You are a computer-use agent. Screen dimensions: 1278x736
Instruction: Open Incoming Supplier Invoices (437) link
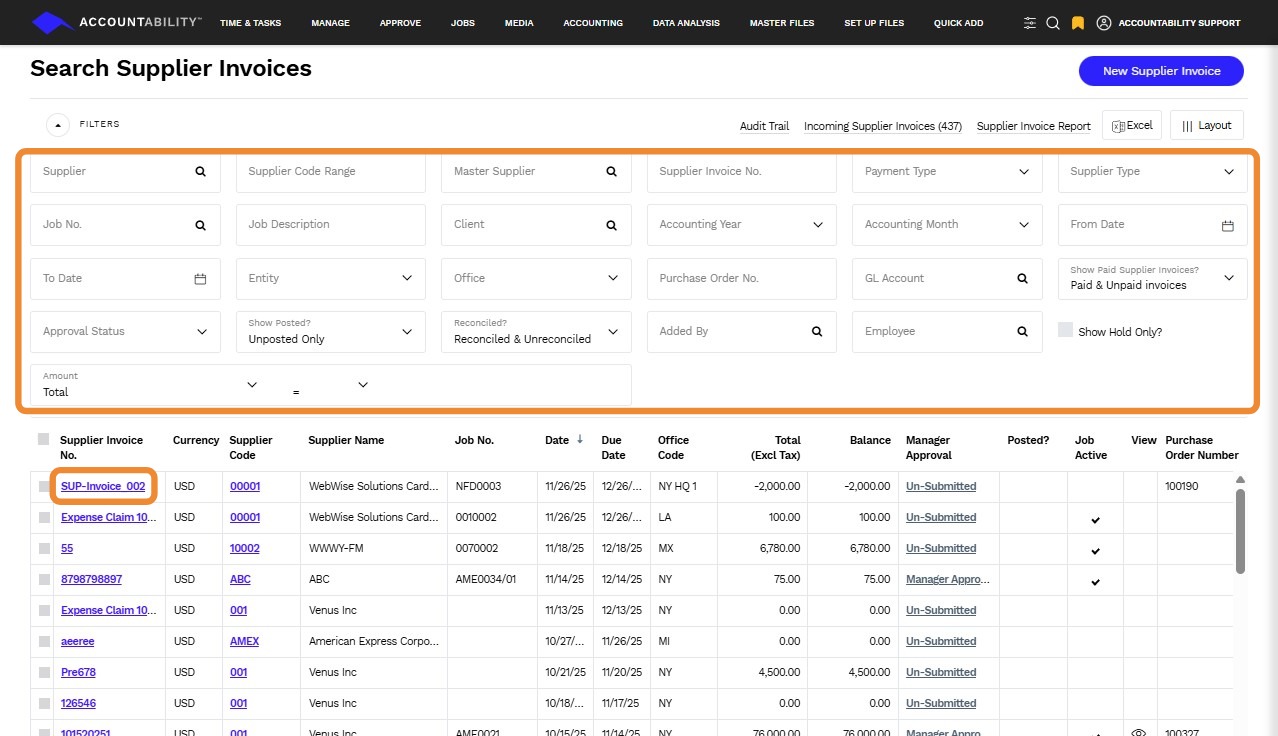point(883,126)
